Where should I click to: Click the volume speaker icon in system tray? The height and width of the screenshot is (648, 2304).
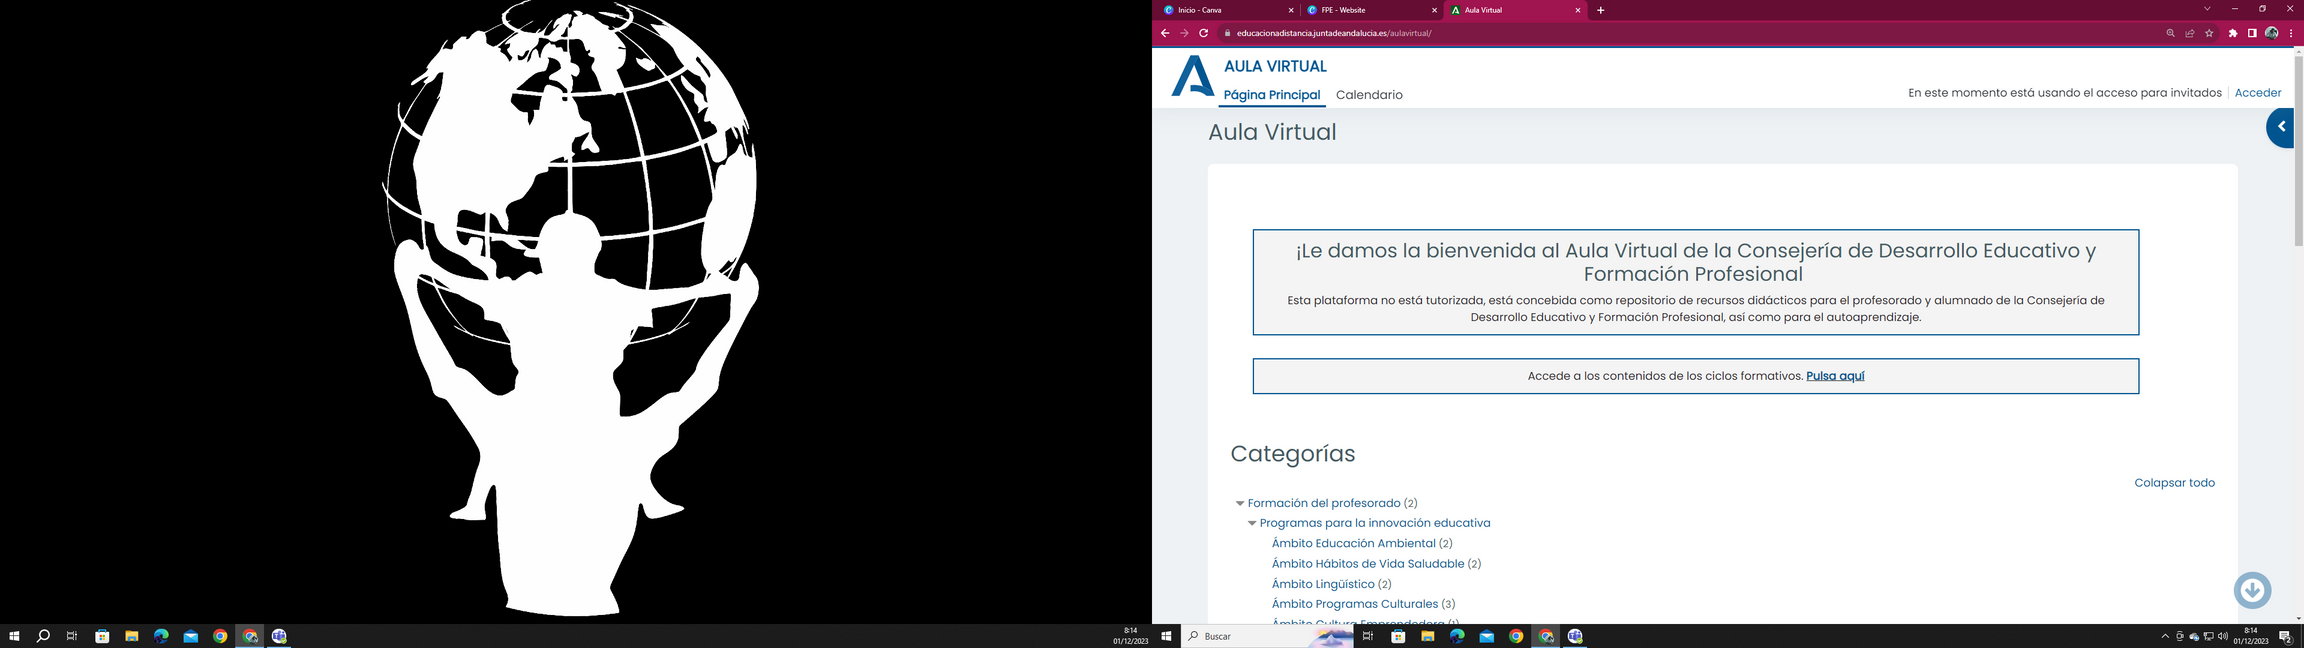2223,636
